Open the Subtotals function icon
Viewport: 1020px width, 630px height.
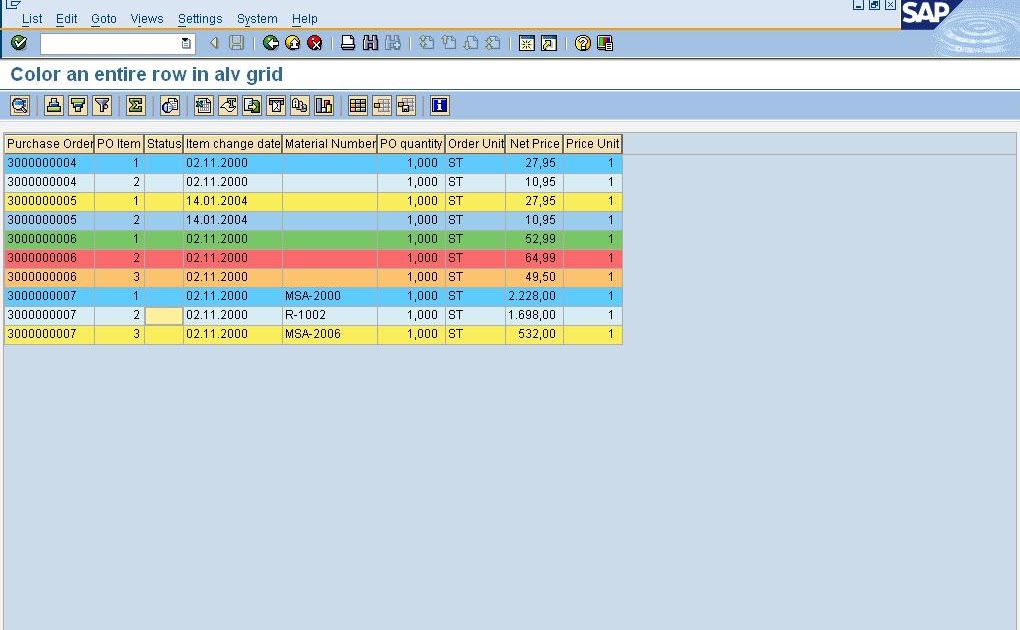pos(169,105)
